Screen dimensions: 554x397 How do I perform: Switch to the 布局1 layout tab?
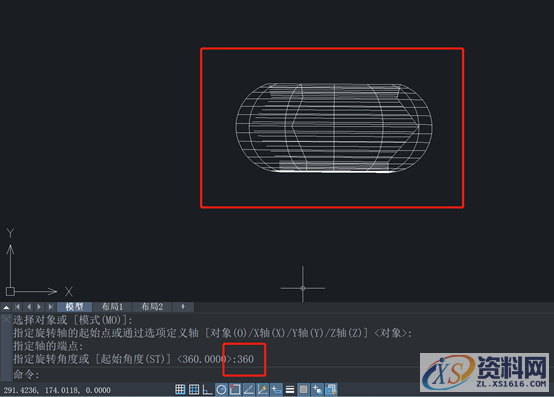point(112,307)
